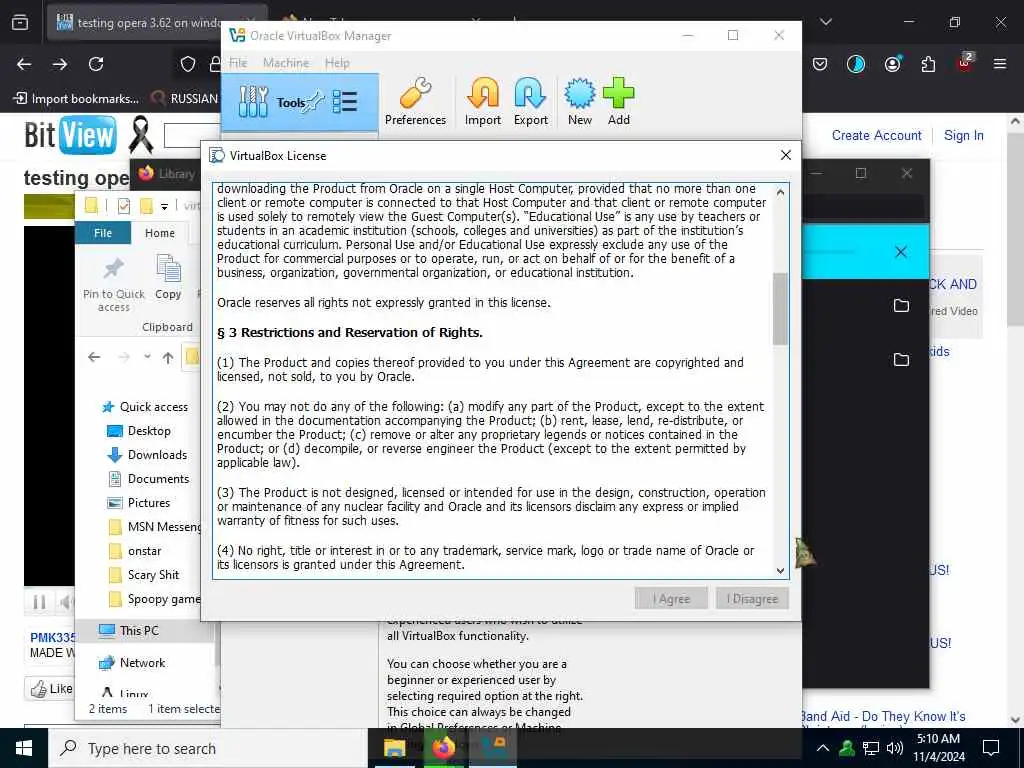Close the VirtualBox License dialog
Screen dimensions: 1024x768
click(786, 155)
